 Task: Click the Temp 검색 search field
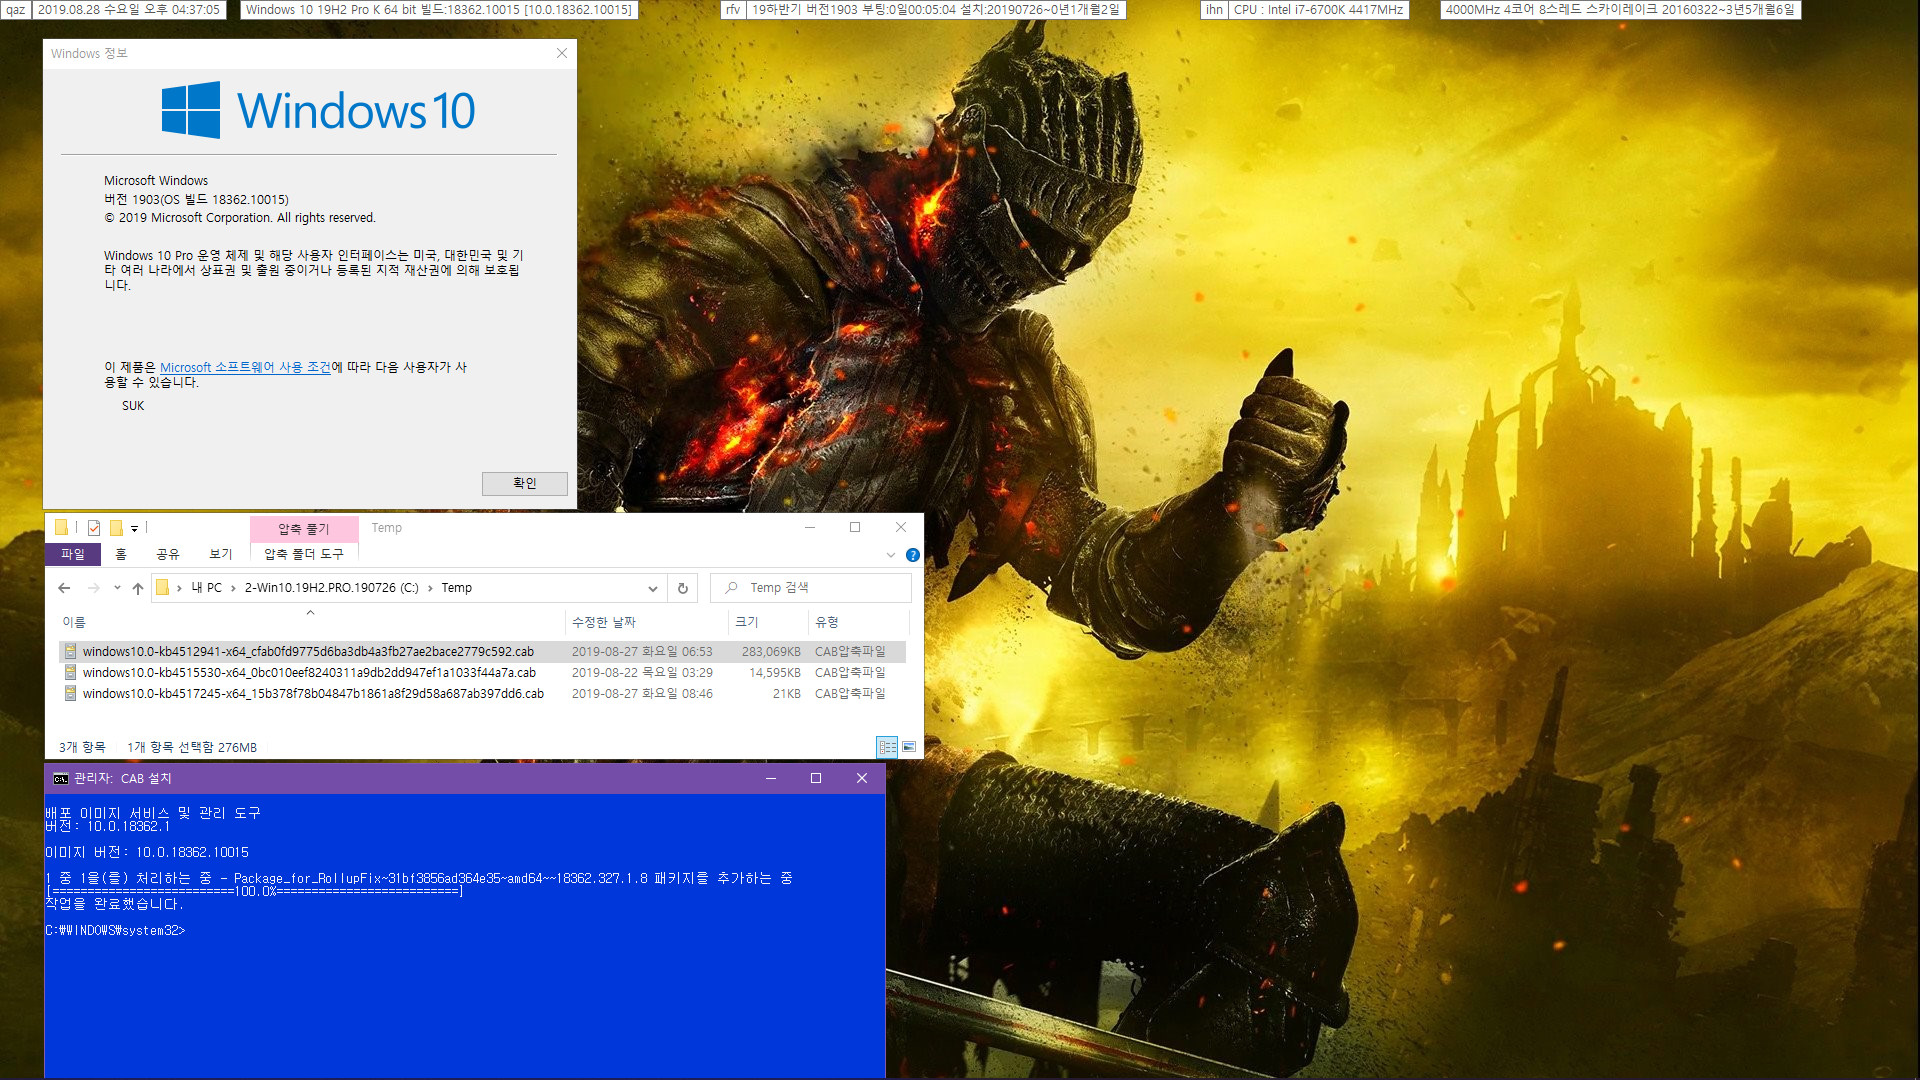(811, 588)
